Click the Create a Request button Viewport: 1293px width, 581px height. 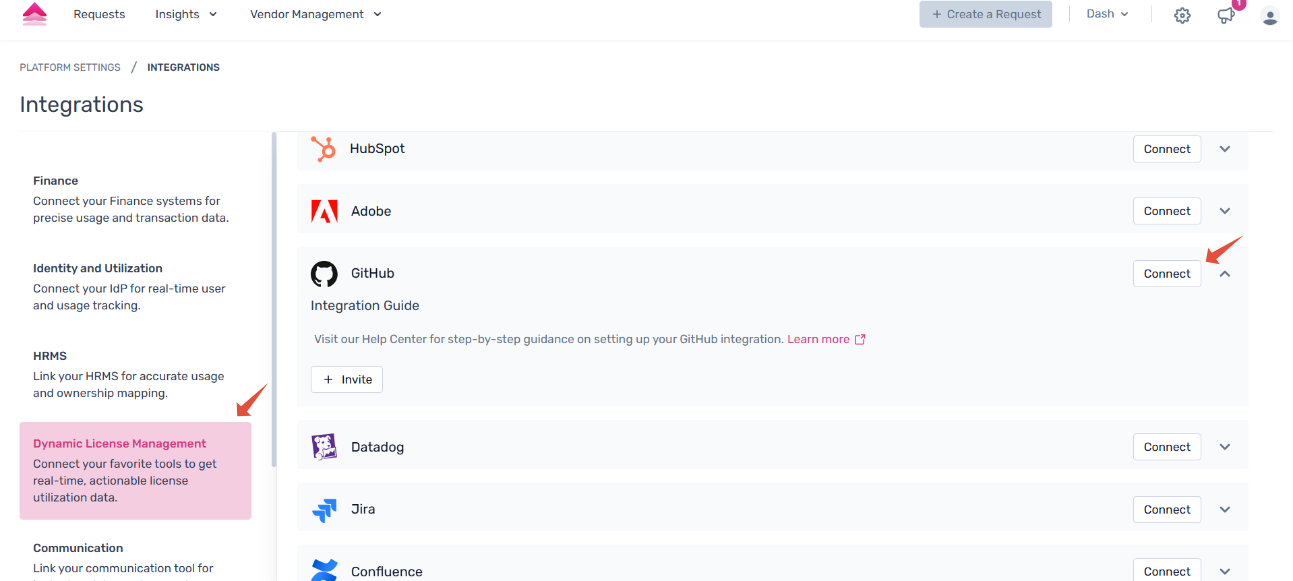tap(986, 14)
